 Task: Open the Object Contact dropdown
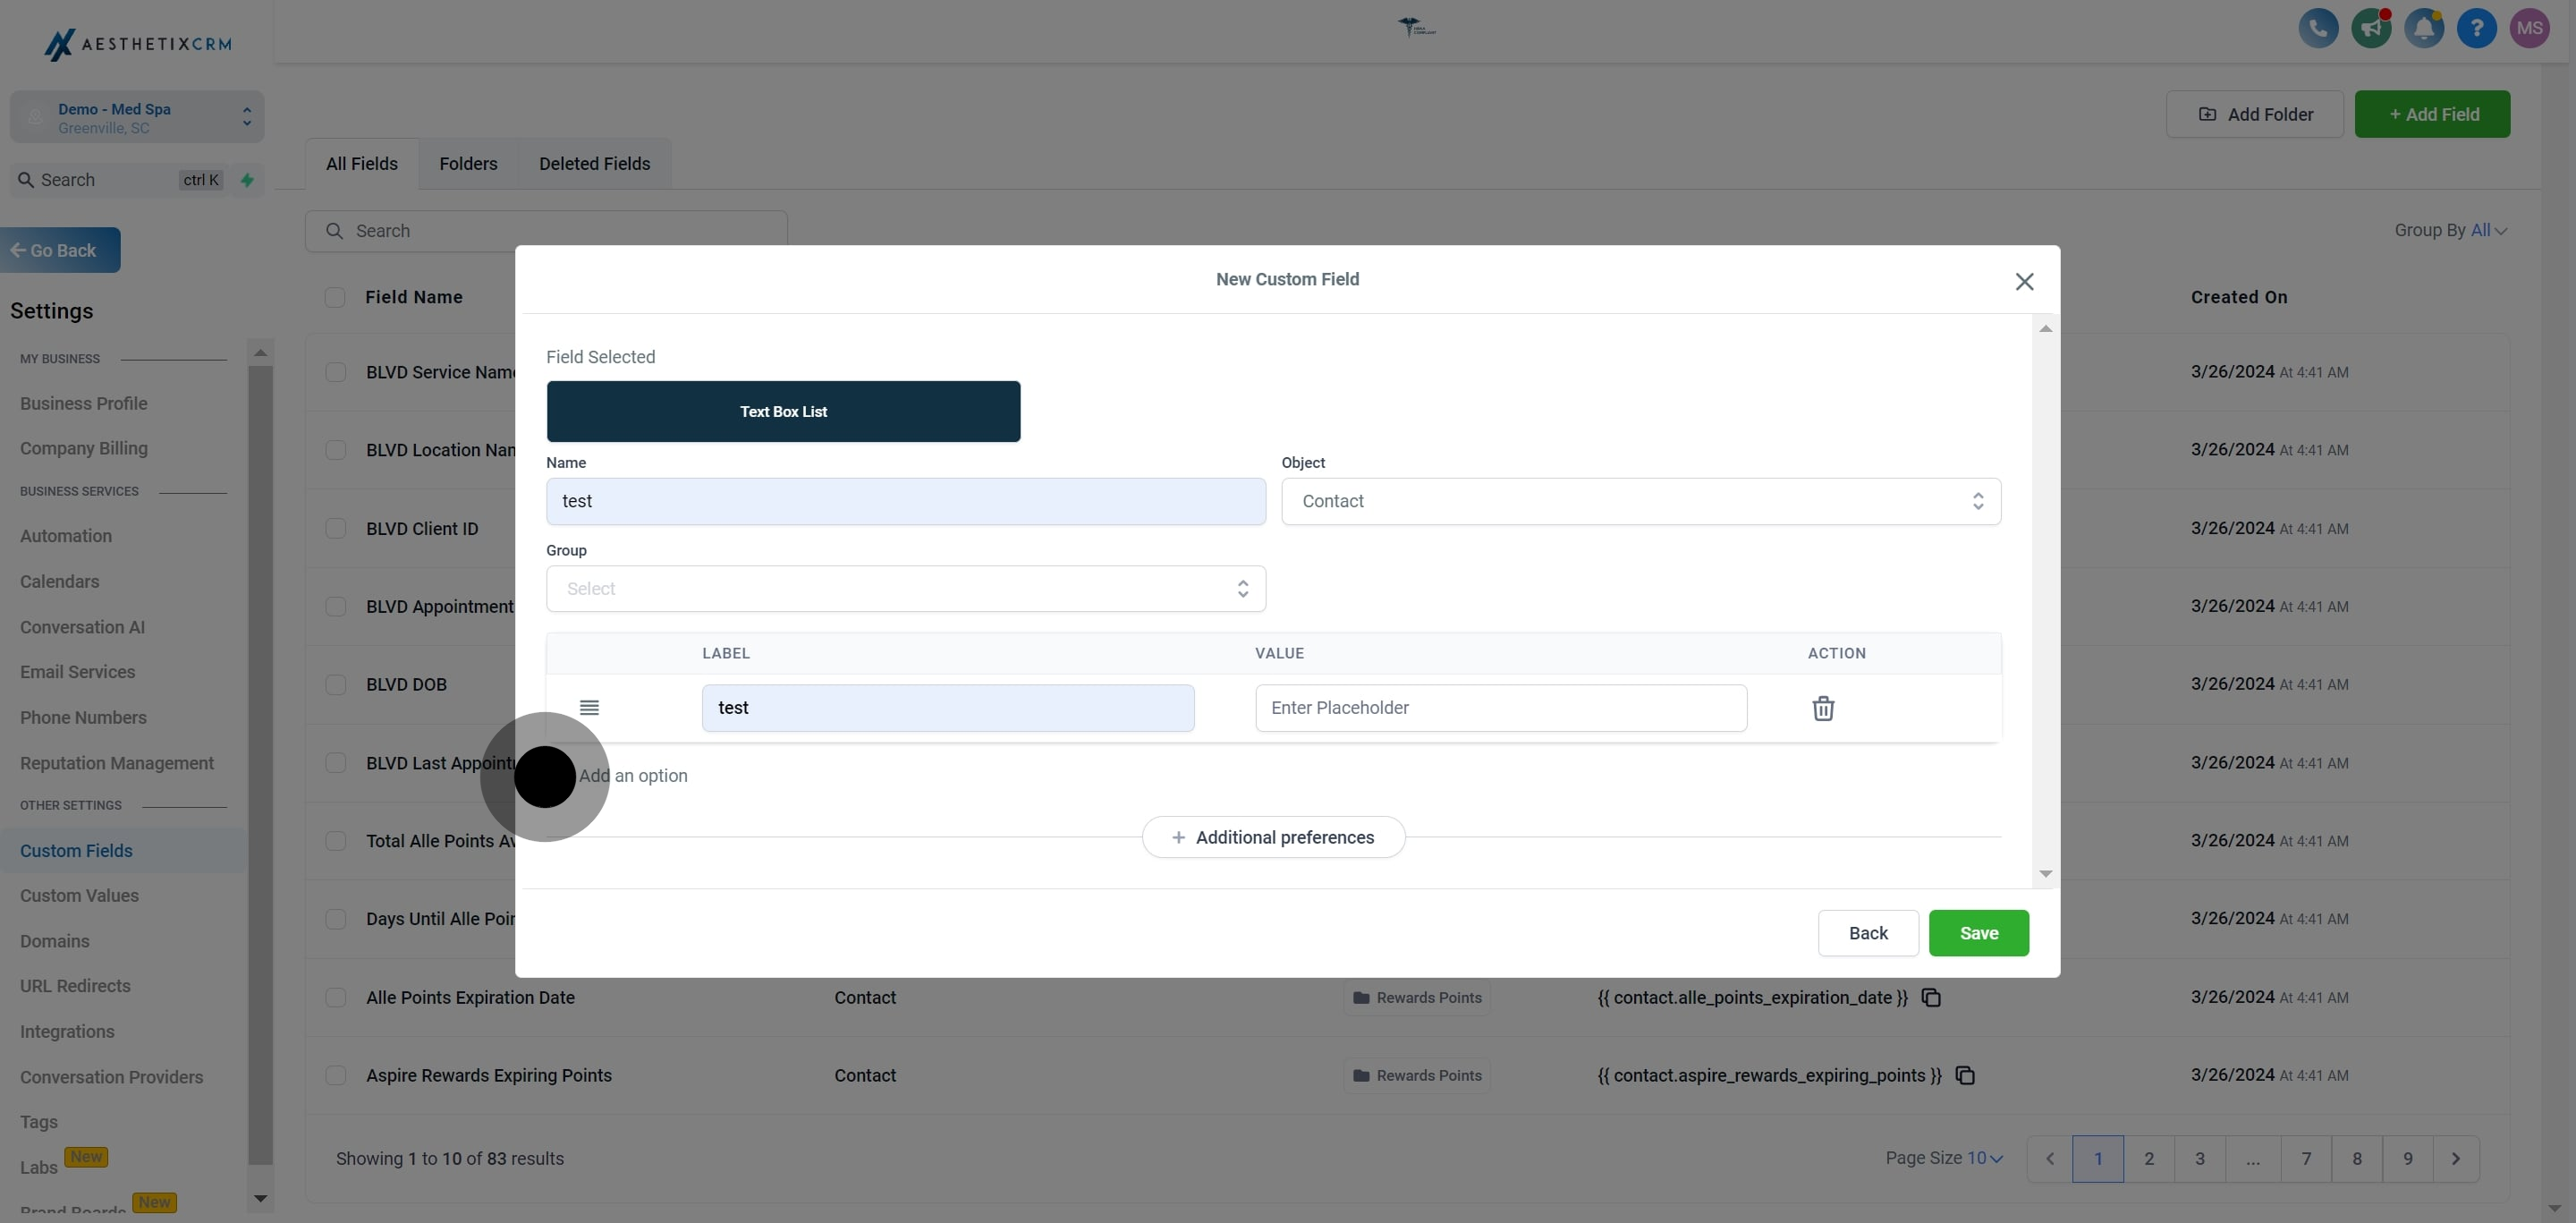1640,501
